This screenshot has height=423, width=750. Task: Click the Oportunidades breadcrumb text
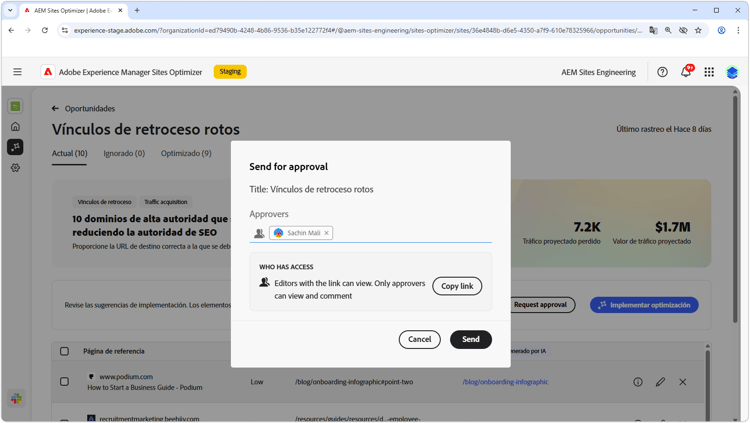(x=90, y=109)
